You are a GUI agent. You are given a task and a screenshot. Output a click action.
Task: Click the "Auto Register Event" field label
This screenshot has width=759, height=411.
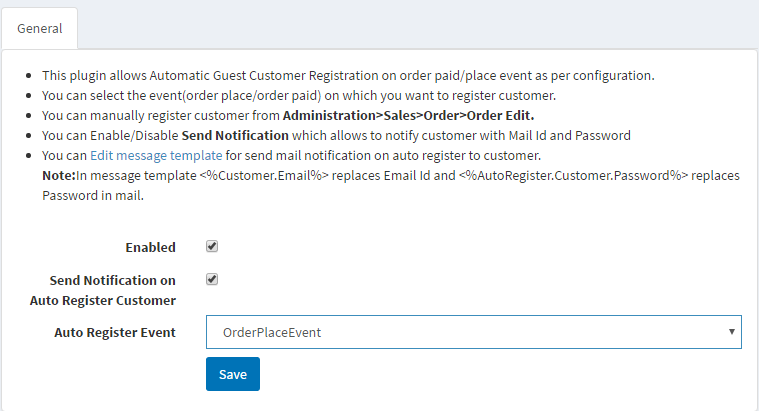click(114, 332)
